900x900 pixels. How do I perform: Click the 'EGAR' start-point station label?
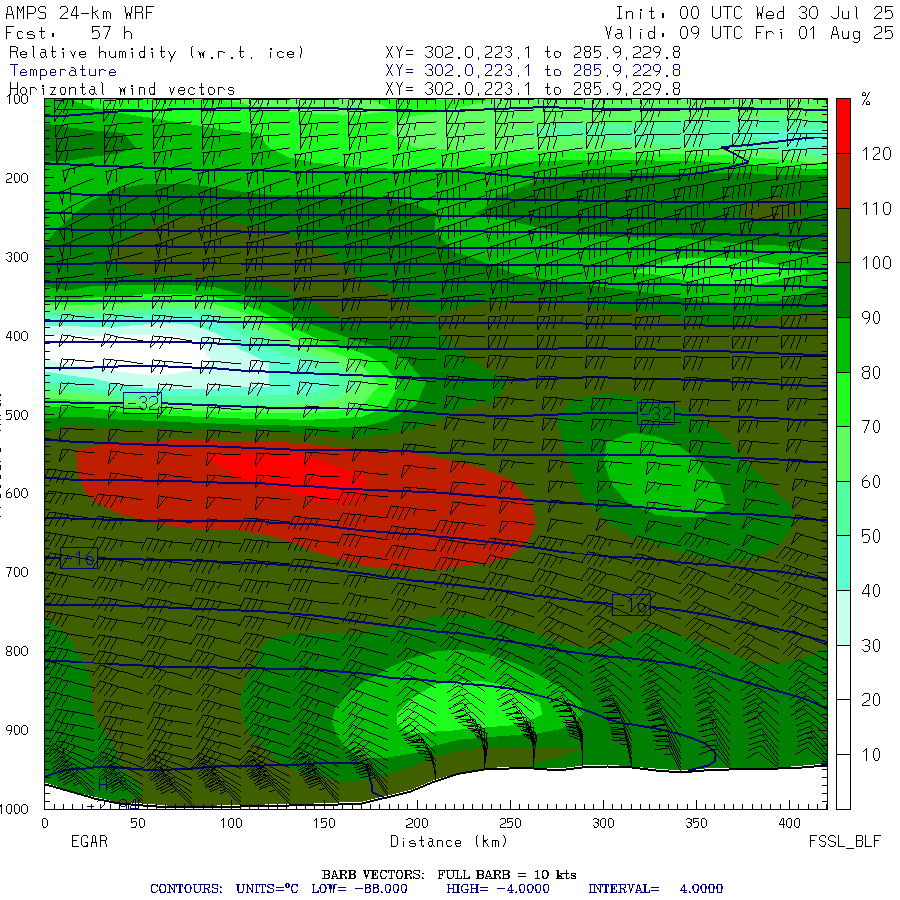pyautogui.click(x=89, y=841)
